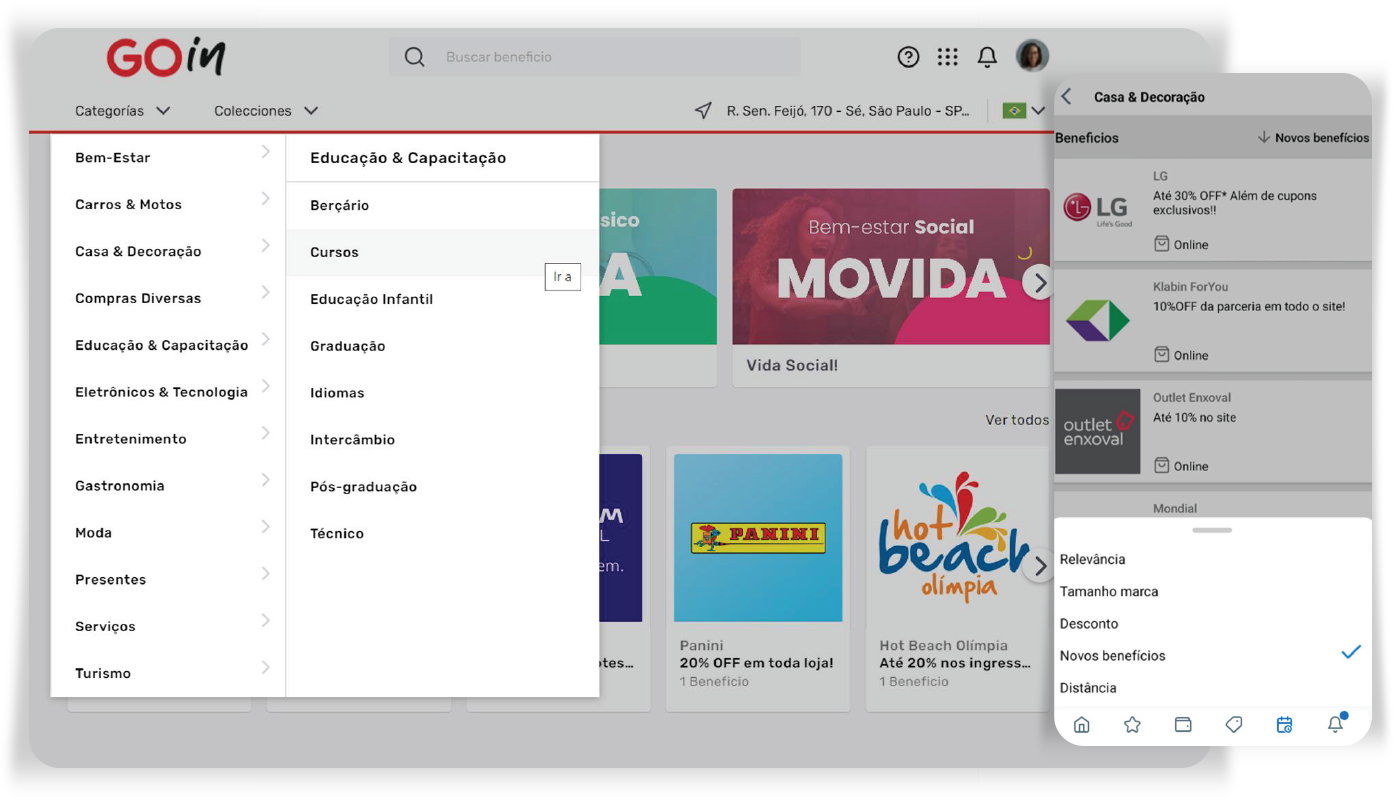1394x803 pixels.
Task: Expand the Bem-Estar category
Action: tap(168, 157)
